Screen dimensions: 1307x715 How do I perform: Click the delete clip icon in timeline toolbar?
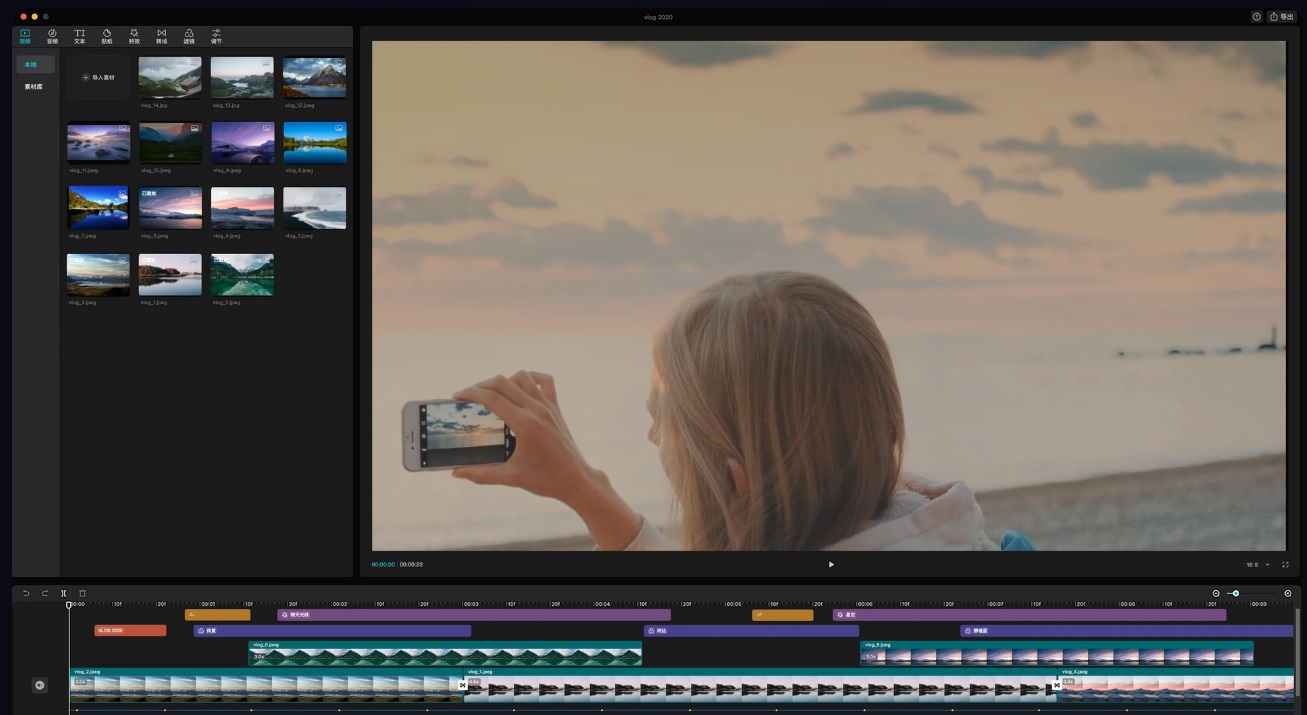pyautogui.click(x=81, y=592)
